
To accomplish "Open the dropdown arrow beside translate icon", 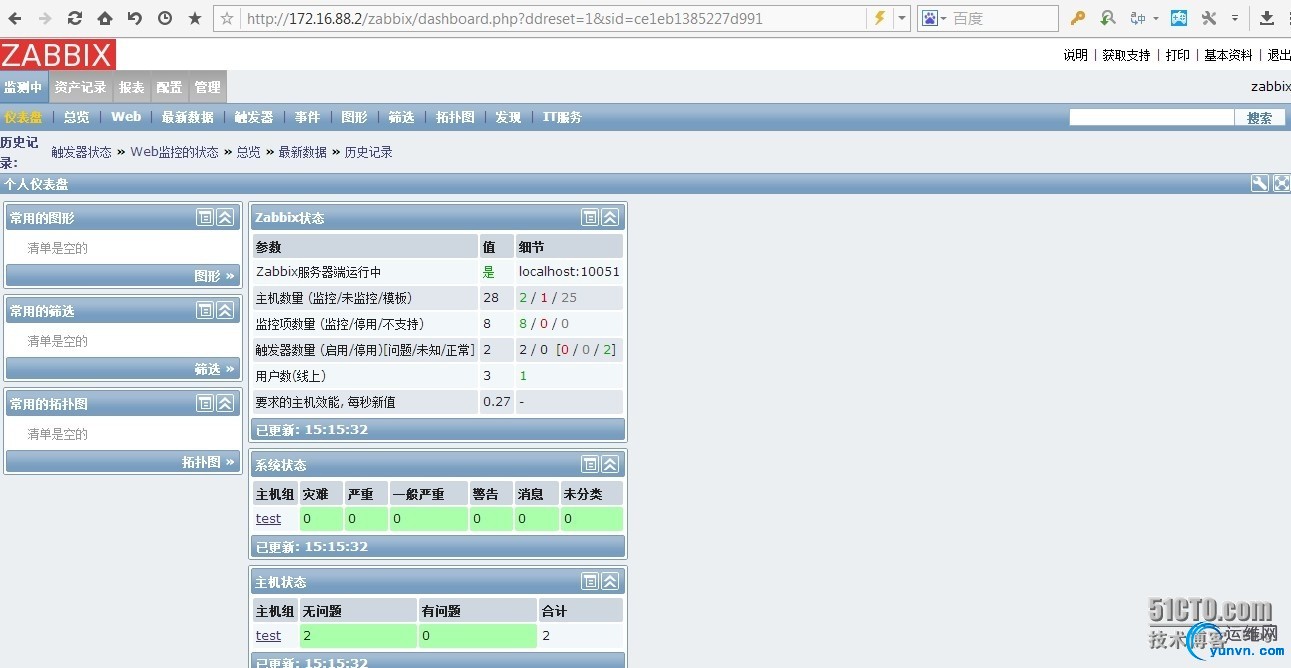I will coord(1156,19).
